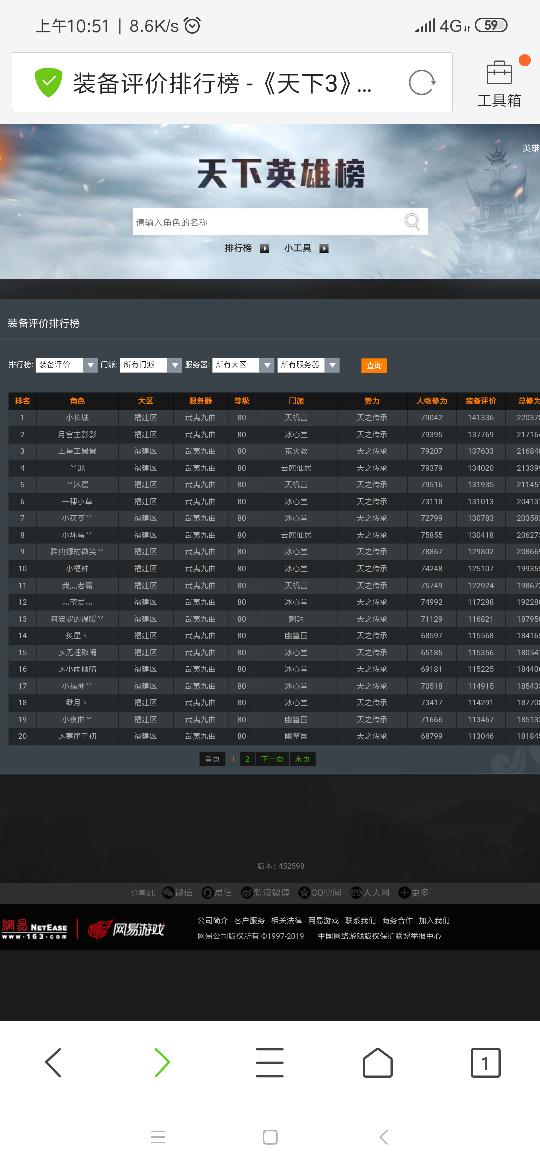Image resolution: width=540 pixels, height=1170 pixels.
Task: Open the tab switcher showing 1
Action: [x=486, y=1063]
